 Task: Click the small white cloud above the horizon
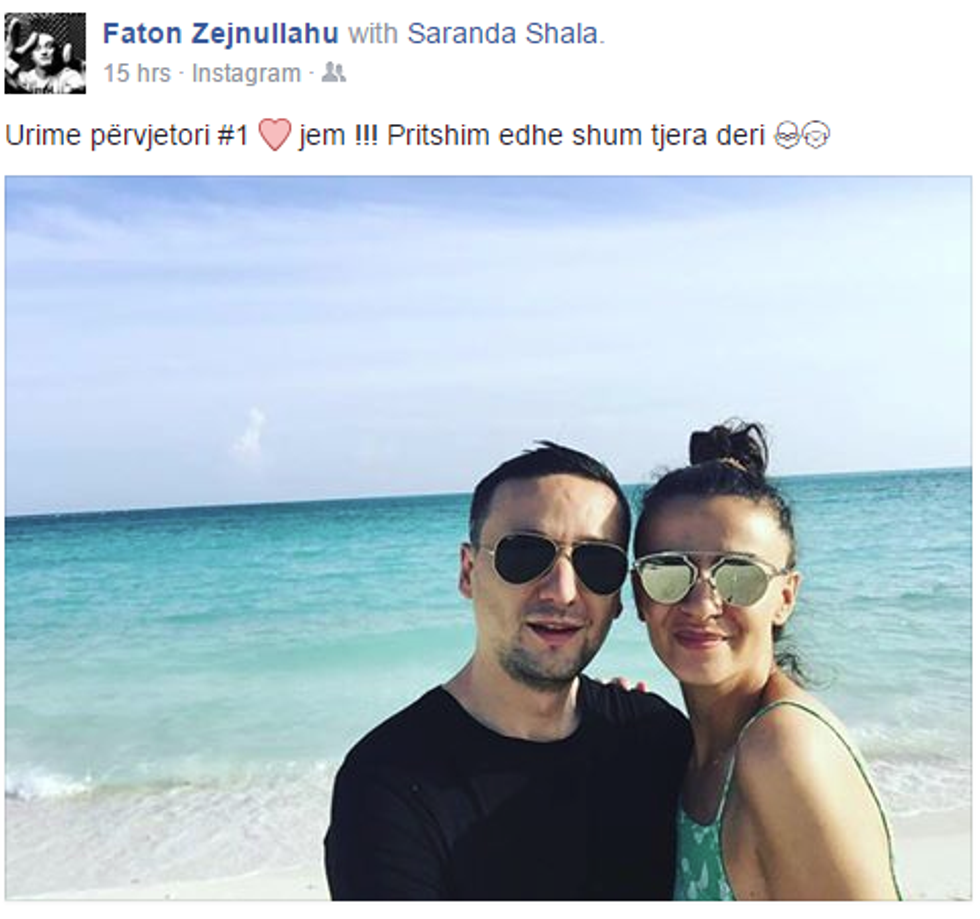pyautogui.click(x=251, y=431)
